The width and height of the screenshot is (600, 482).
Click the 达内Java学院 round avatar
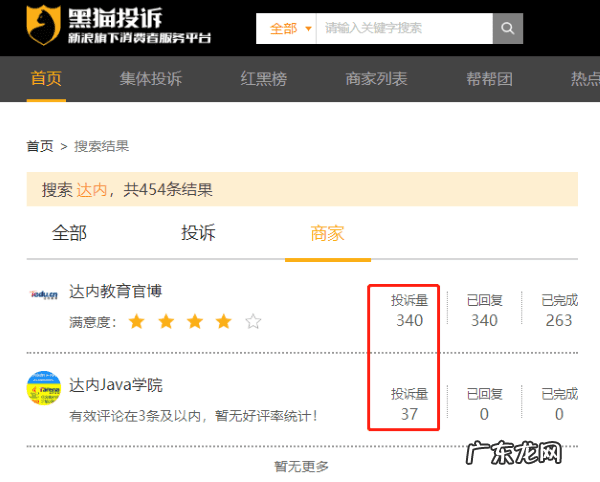click(x=44, y=388)
